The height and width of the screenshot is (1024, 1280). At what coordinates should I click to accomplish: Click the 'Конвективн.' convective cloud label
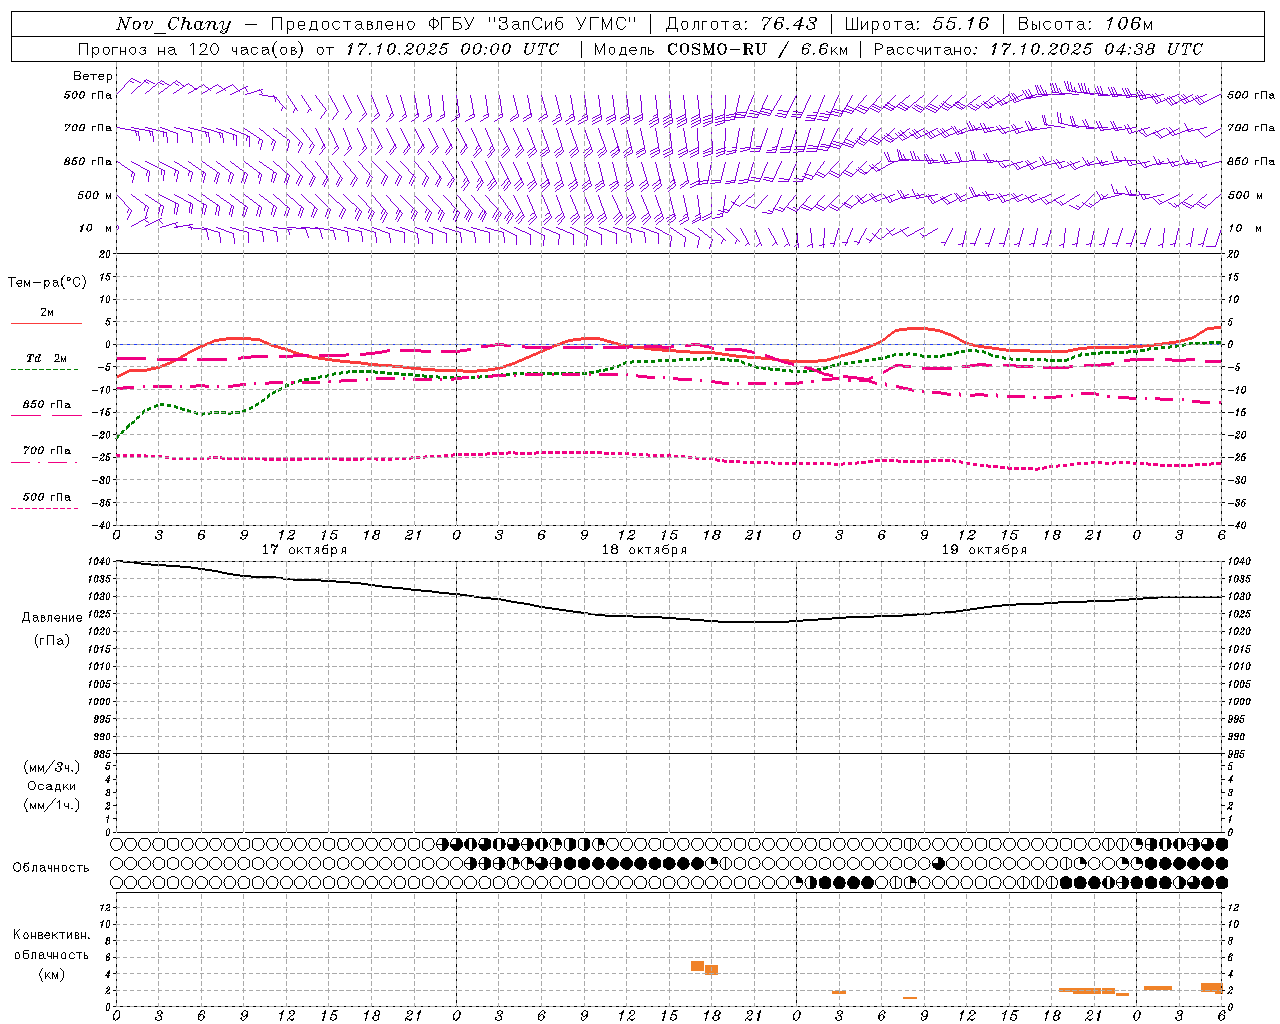pyautogui.click(x=51, y=935)
